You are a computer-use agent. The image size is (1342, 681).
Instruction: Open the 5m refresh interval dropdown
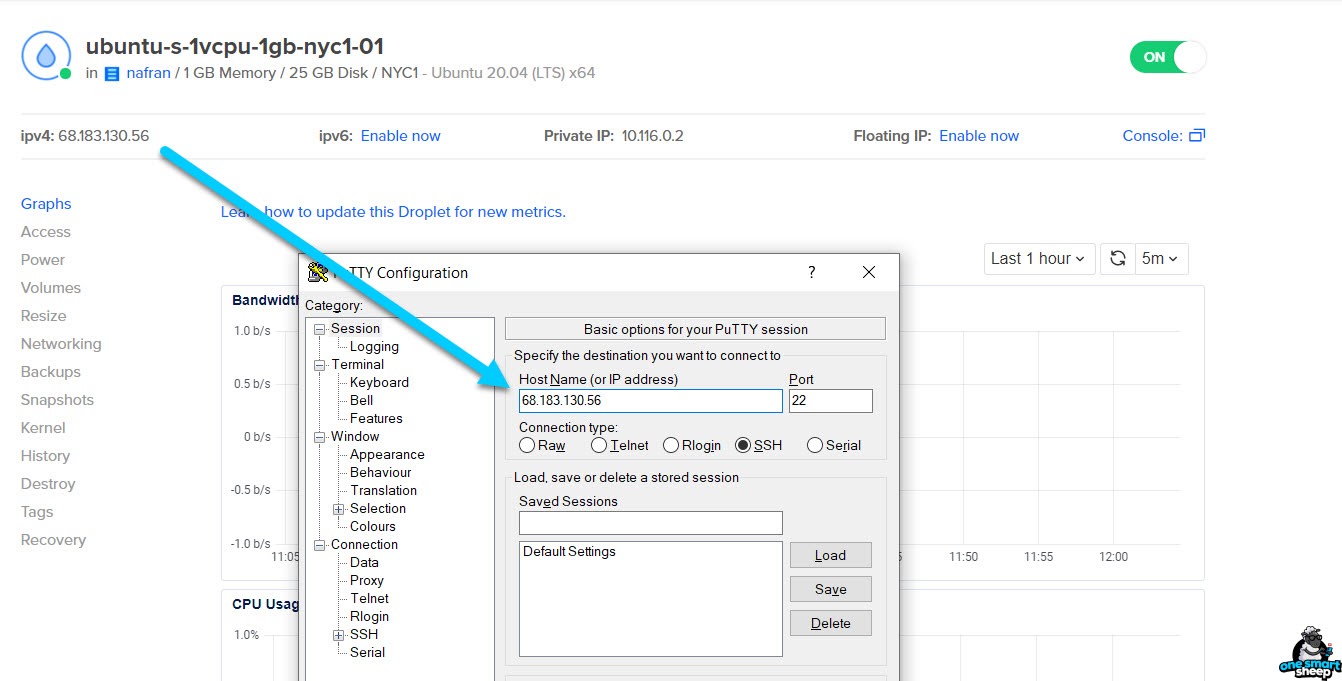coord(1161,259)
